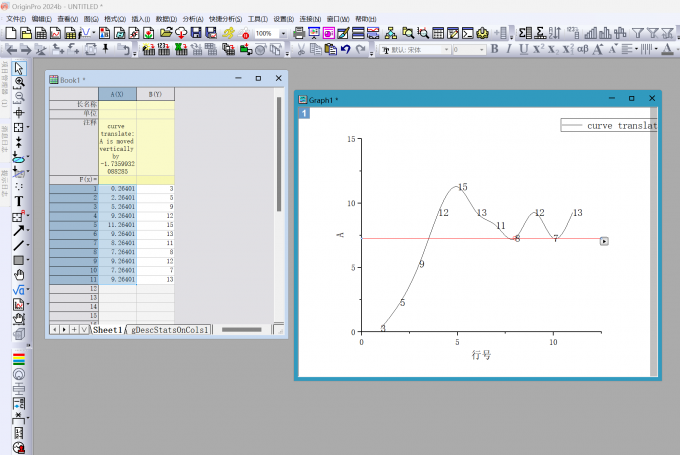Viewport: 680px width, 455px height.
Task: Select the Text tool
Action: tap(19, 201)
